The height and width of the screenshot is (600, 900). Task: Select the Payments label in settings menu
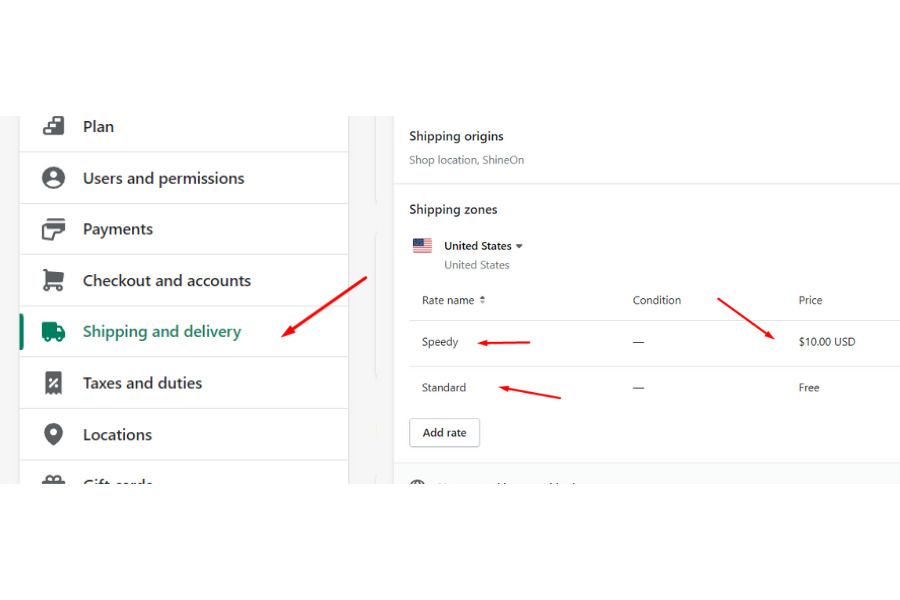118,230
